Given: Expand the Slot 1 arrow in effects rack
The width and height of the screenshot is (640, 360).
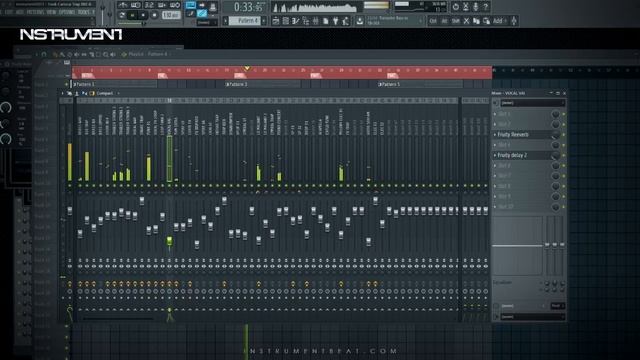Looking at the screenshot, I should click(495, 114).
